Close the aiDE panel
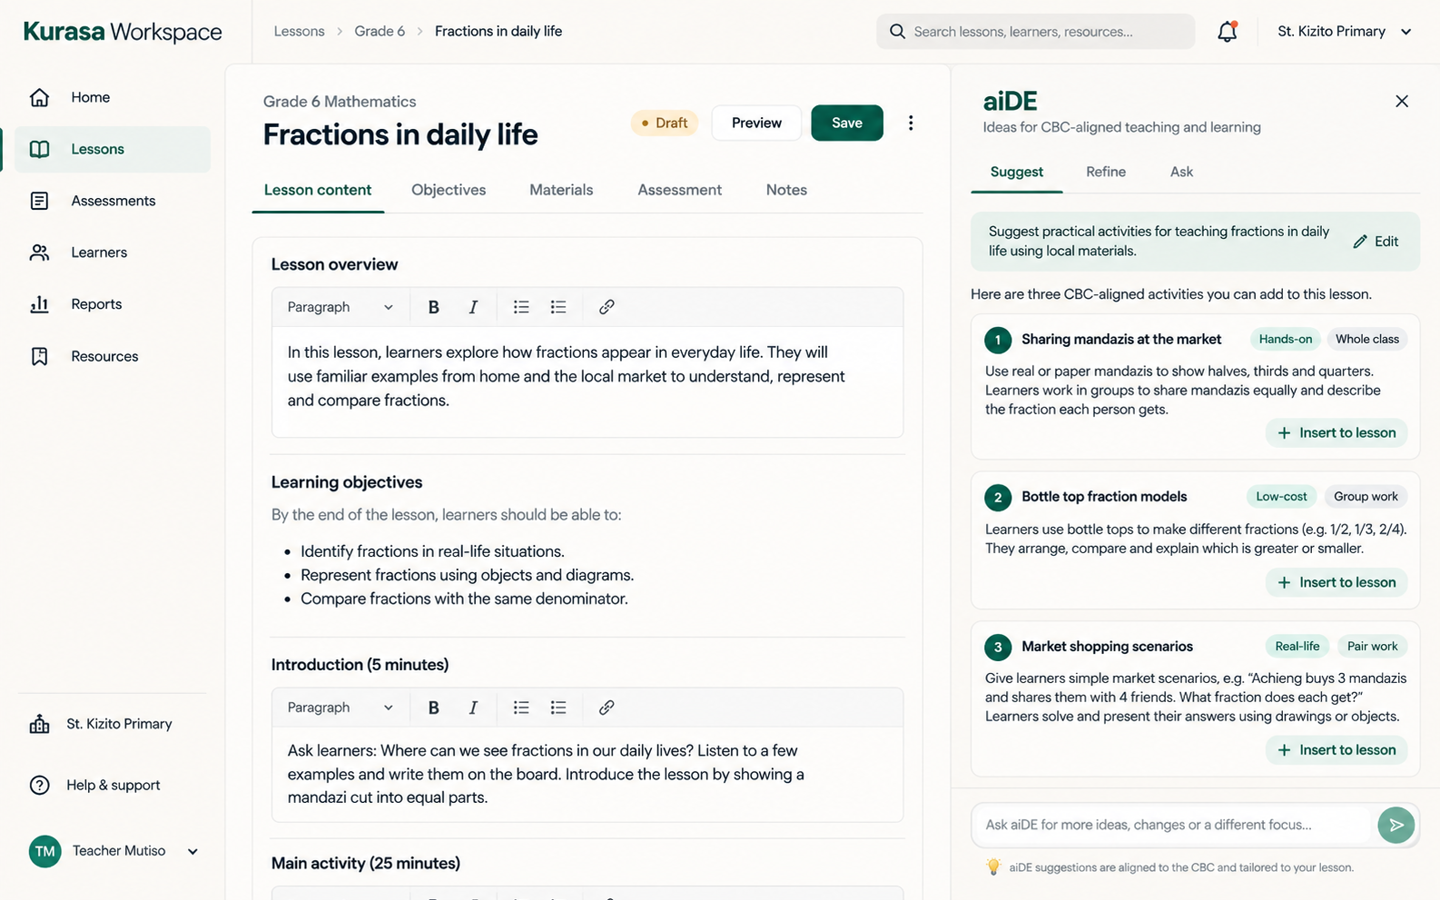The height and width of the screenshot is (900, 1440). (x=1402, y=101)
